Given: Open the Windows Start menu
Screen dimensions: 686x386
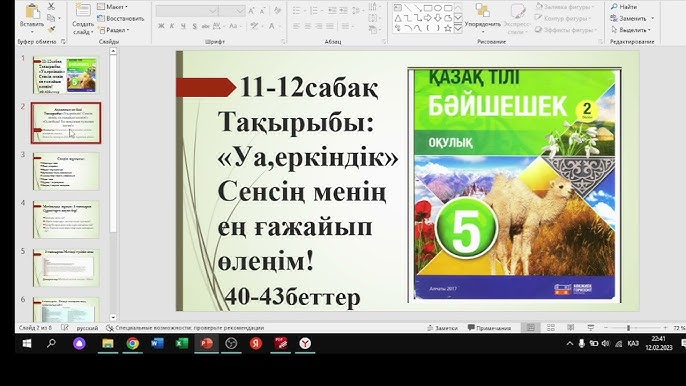Looking at the screenshot, I should pyautogui.click(x=27, y=344).
